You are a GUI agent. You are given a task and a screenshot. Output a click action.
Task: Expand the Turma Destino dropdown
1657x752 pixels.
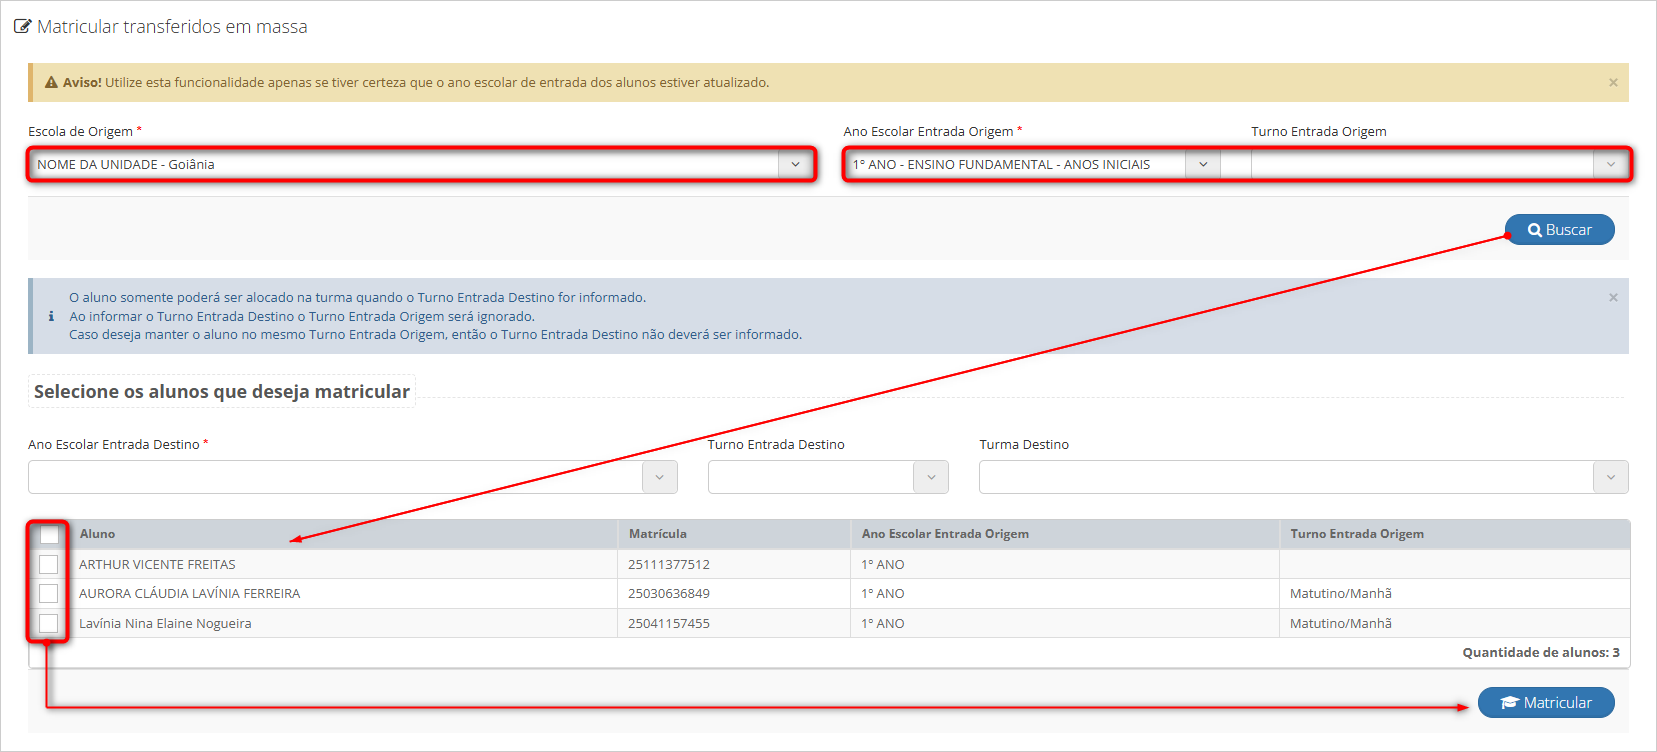pyautogui.click(x=1303, y=478)
